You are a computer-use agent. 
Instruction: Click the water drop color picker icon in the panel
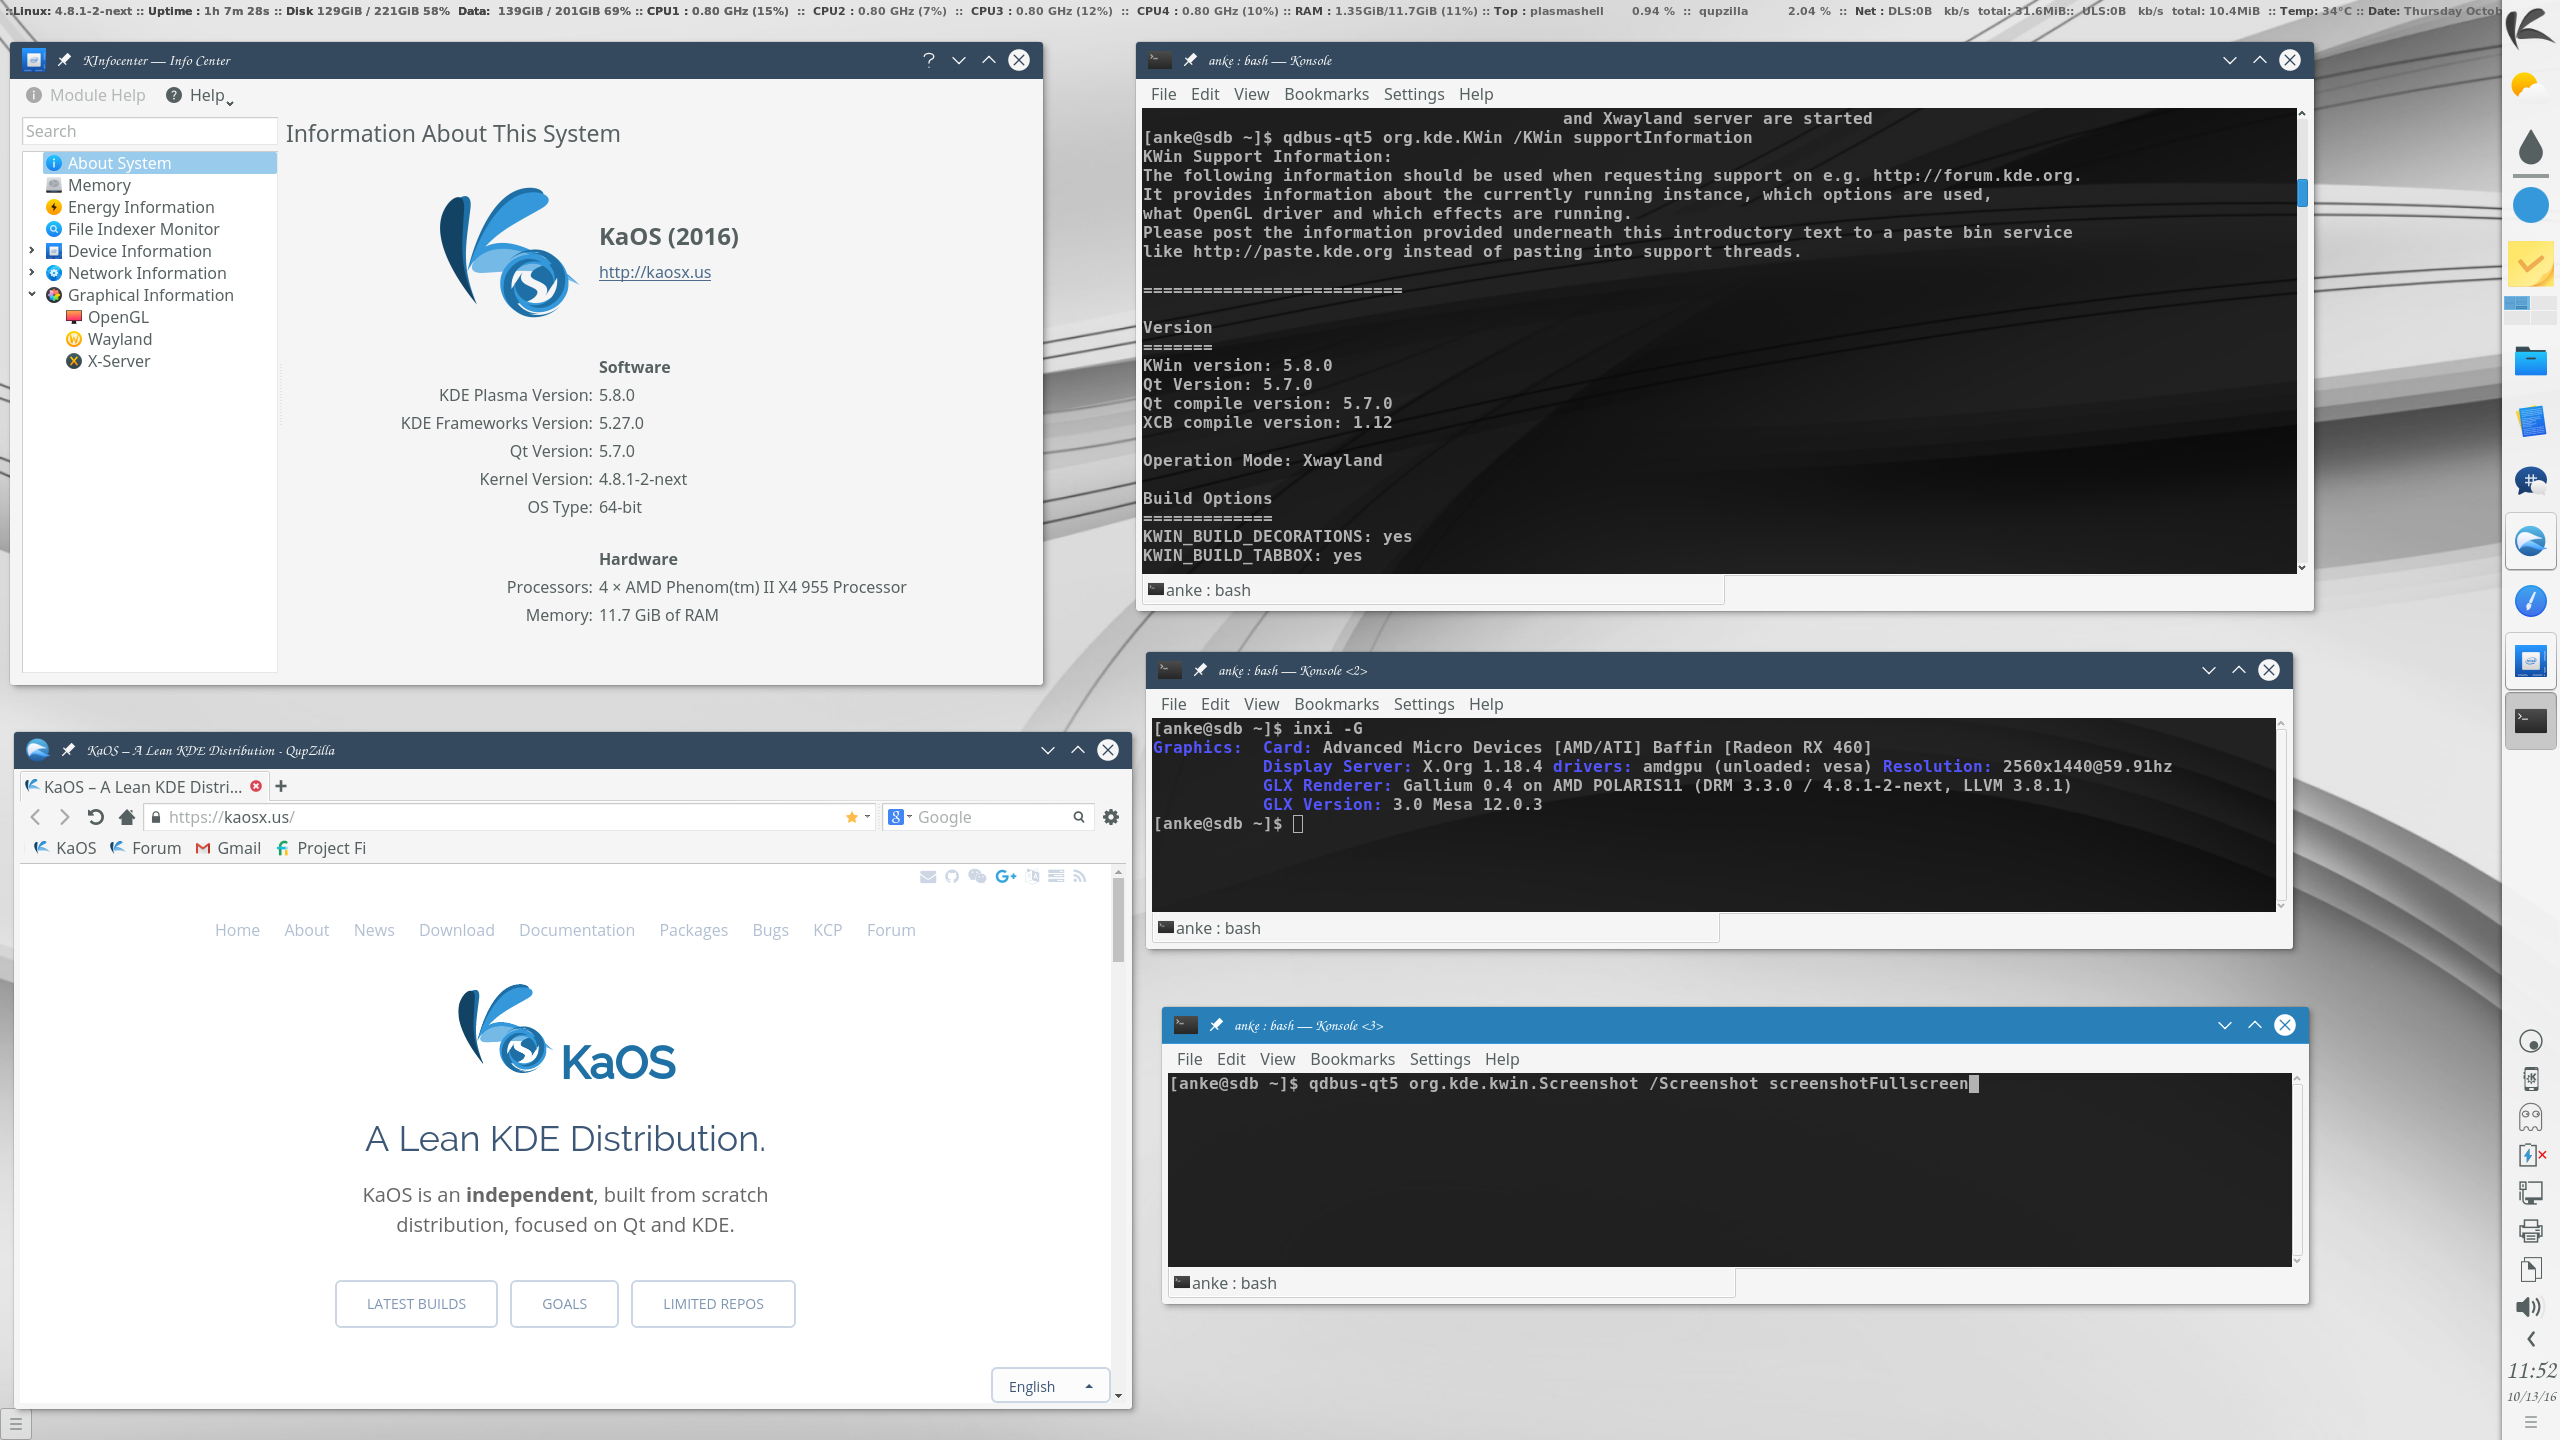(2530, 146)
